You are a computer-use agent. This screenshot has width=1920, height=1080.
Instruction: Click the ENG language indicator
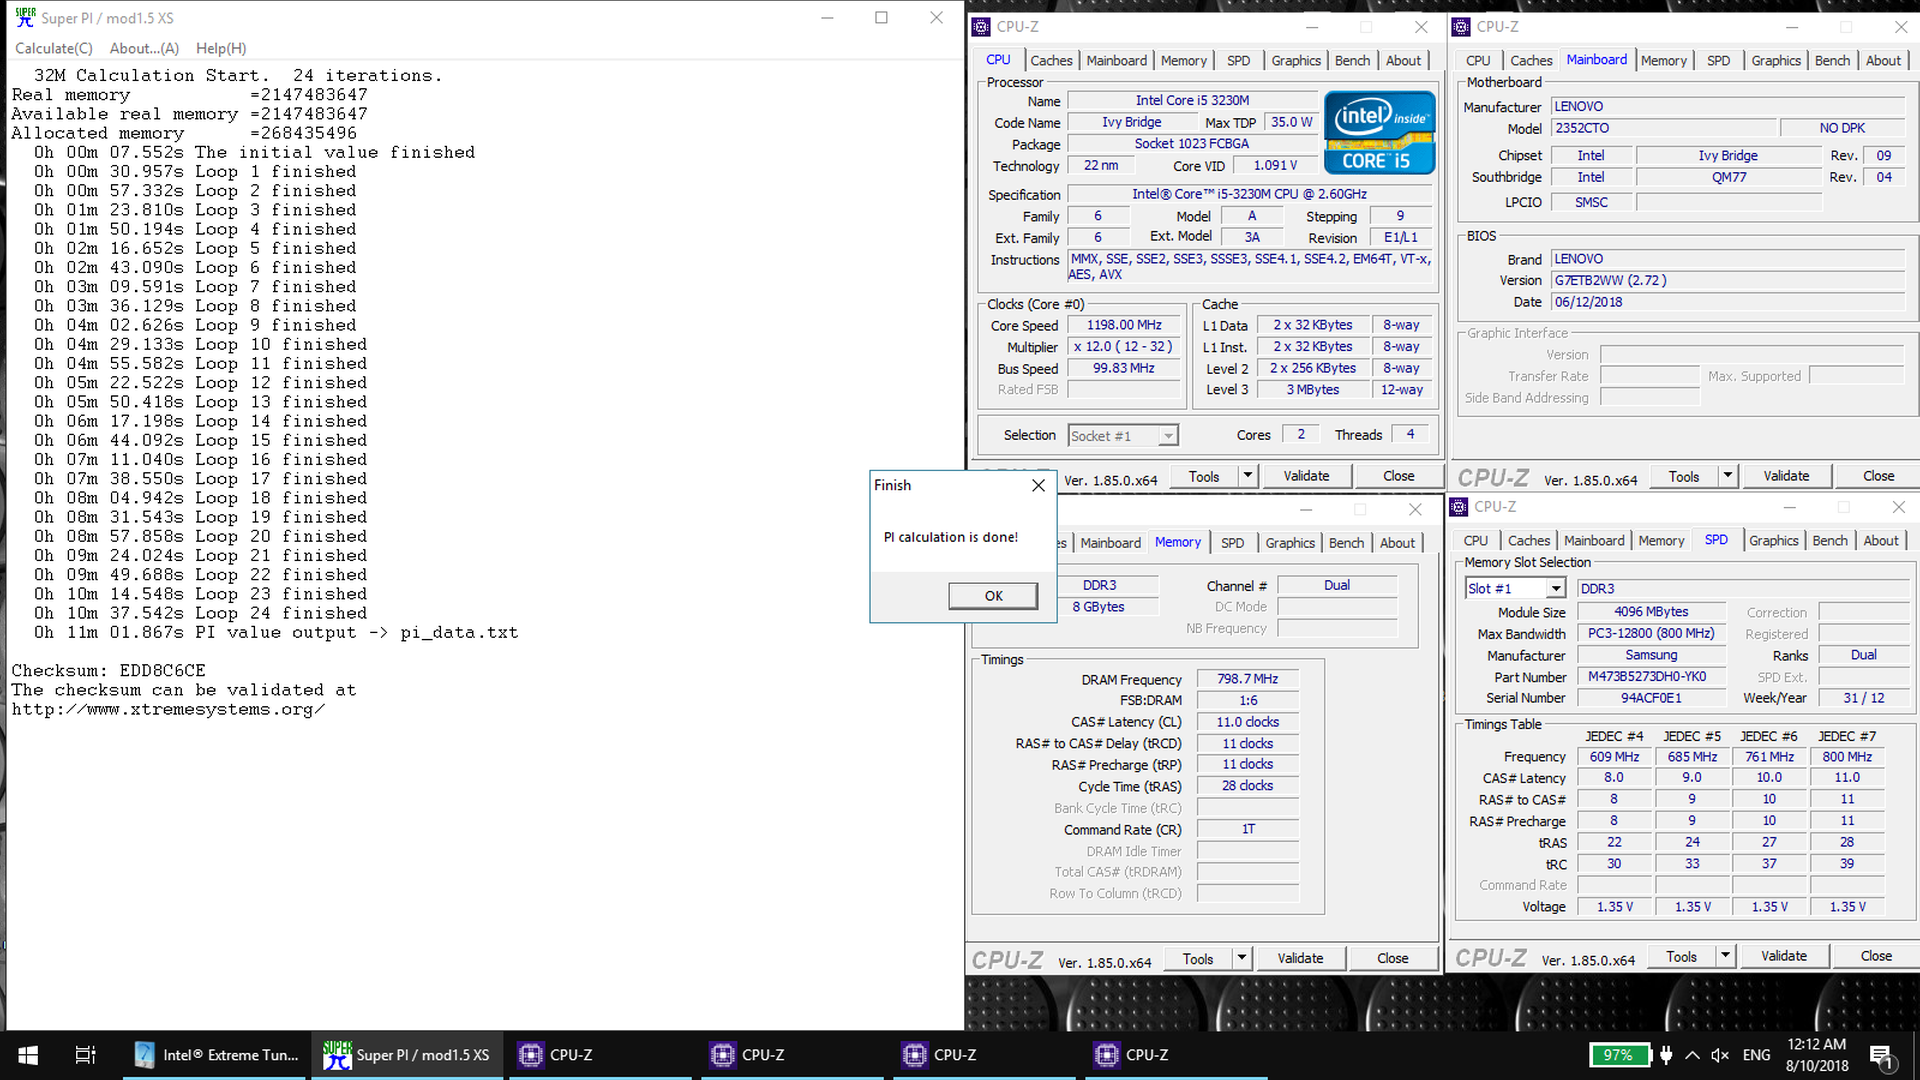click(1756, 1055)
